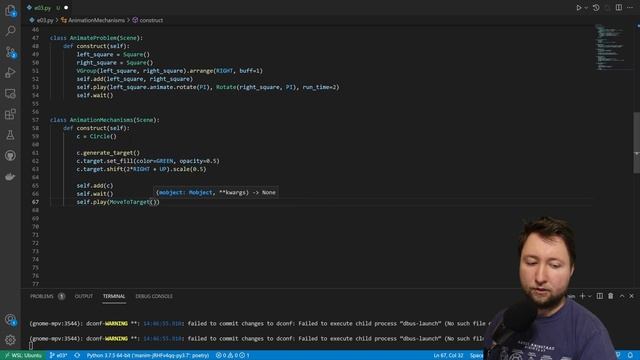Synchronize changes from the status bar icon

point(77,356)
